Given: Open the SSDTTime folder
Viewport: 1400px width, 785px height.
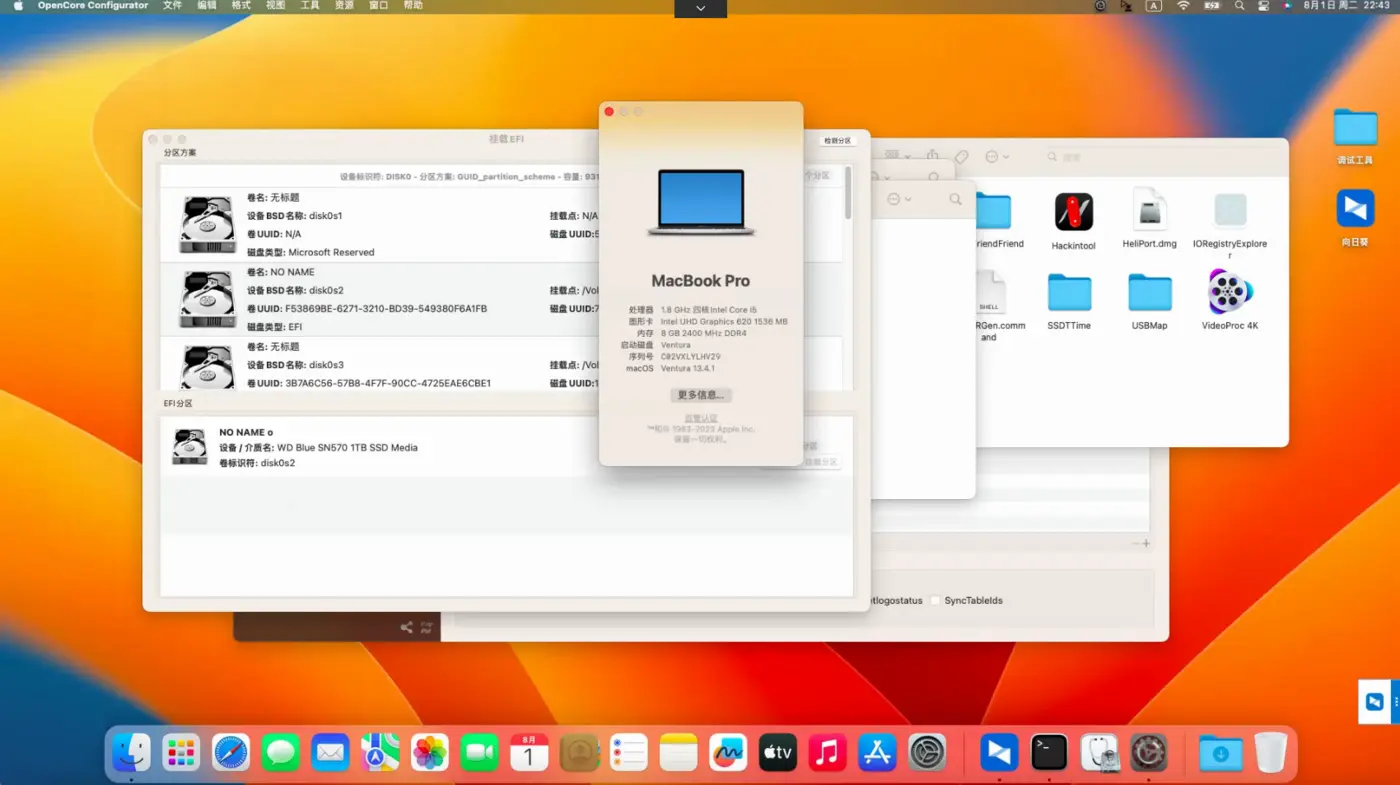Looking at the screenshot, I should coord(1069,293).
